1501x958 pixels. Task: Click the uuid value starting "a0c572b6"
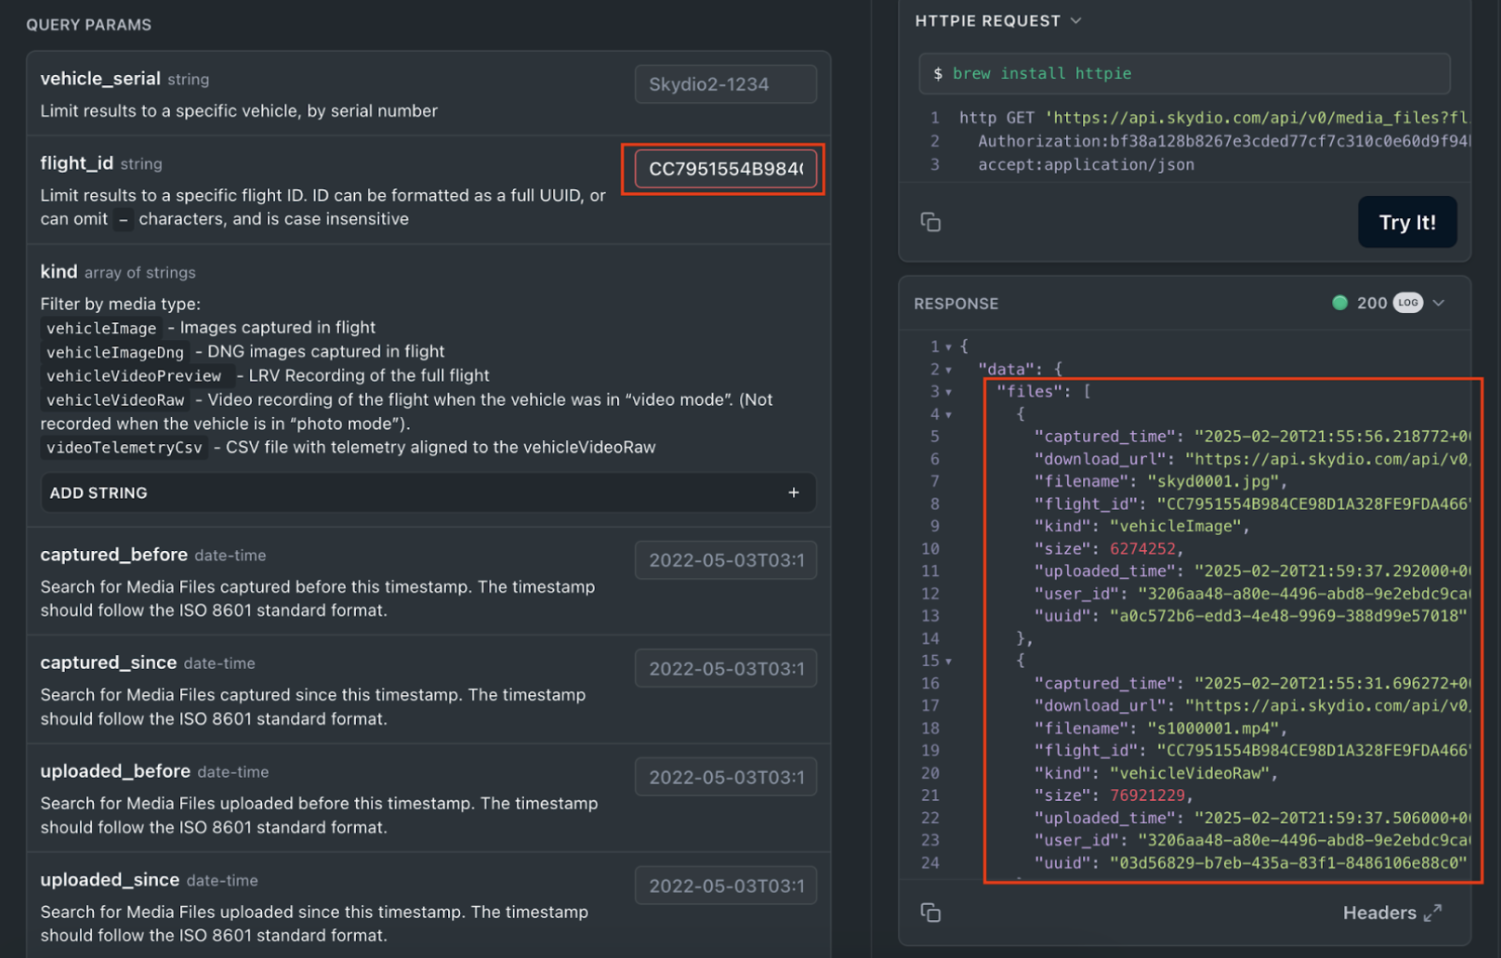(x=1288, y=616)
